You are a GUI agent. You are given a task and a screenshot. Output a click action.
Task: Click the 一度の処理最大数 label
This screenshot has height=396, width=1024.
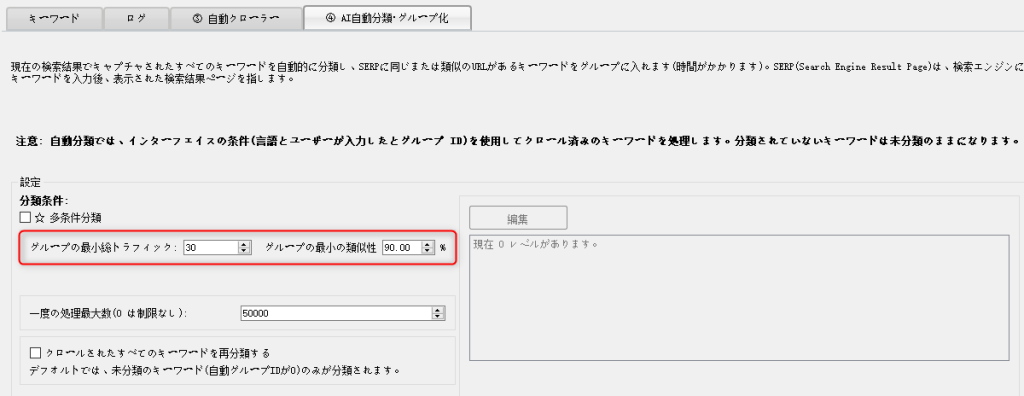[x=108, y=314]
